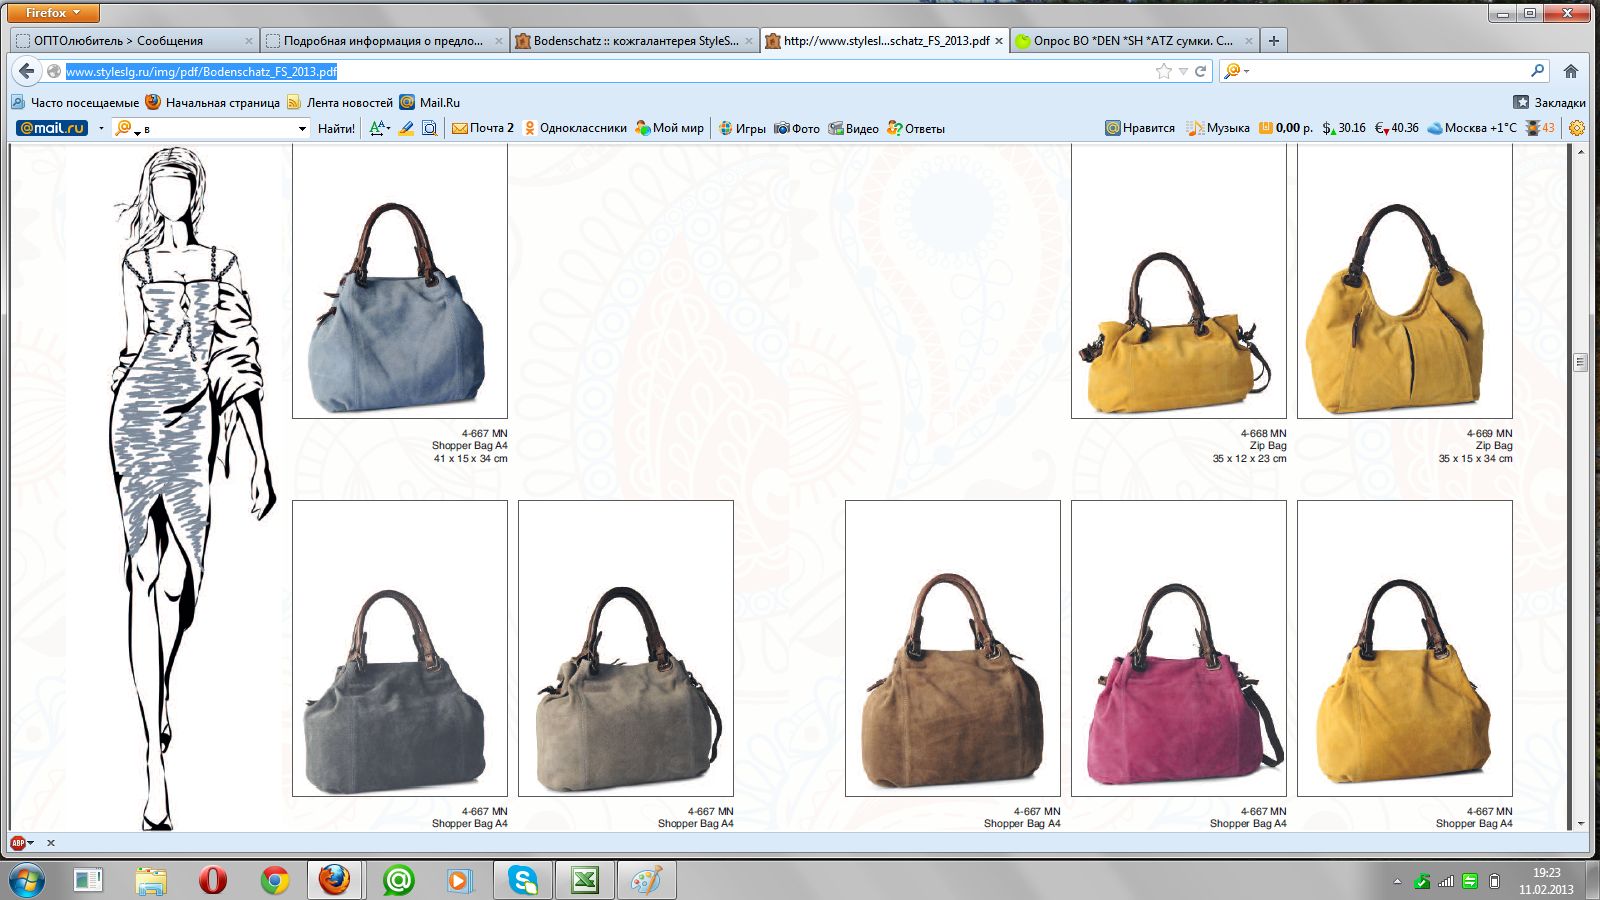Open the Закладки bookmarks button
Viewport: 1600px width, 900px height.
(x=1549, y=102)
